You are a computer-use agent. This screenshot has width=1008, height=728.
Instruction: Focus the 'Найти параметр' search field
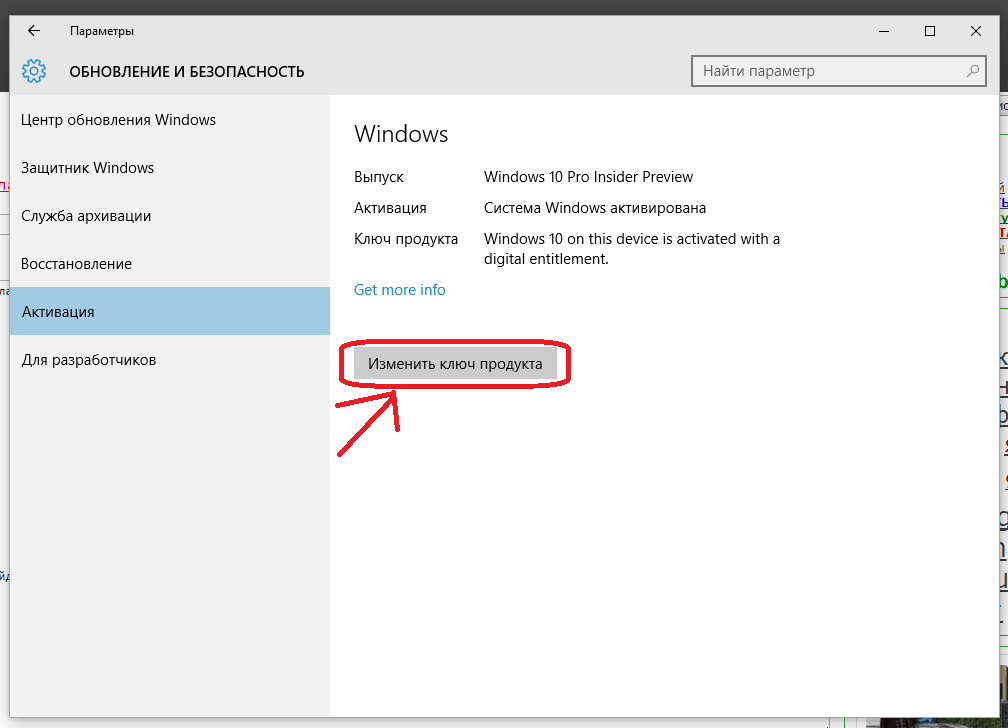(825, 71)
